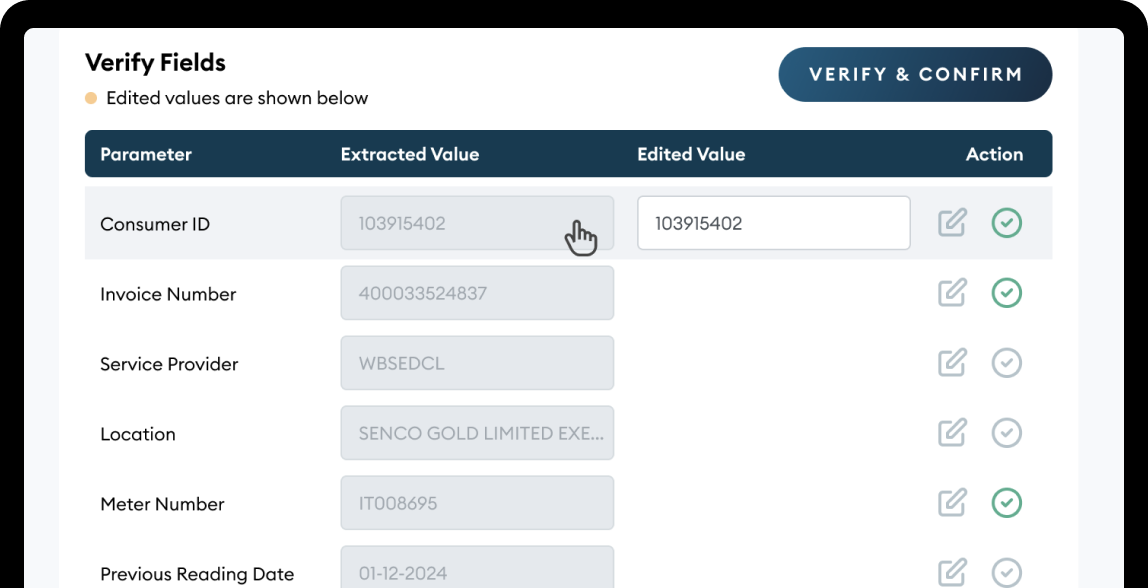Viewport: 1148px width, 588px height.
Task: Click the WBSEDCL extracted value field
Action: point(477,363)
